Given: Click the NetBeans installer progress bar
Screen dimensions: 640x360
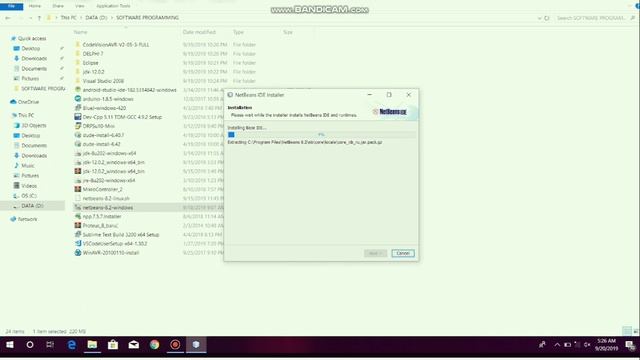Looking at the screenshot, I should point(322,135).
